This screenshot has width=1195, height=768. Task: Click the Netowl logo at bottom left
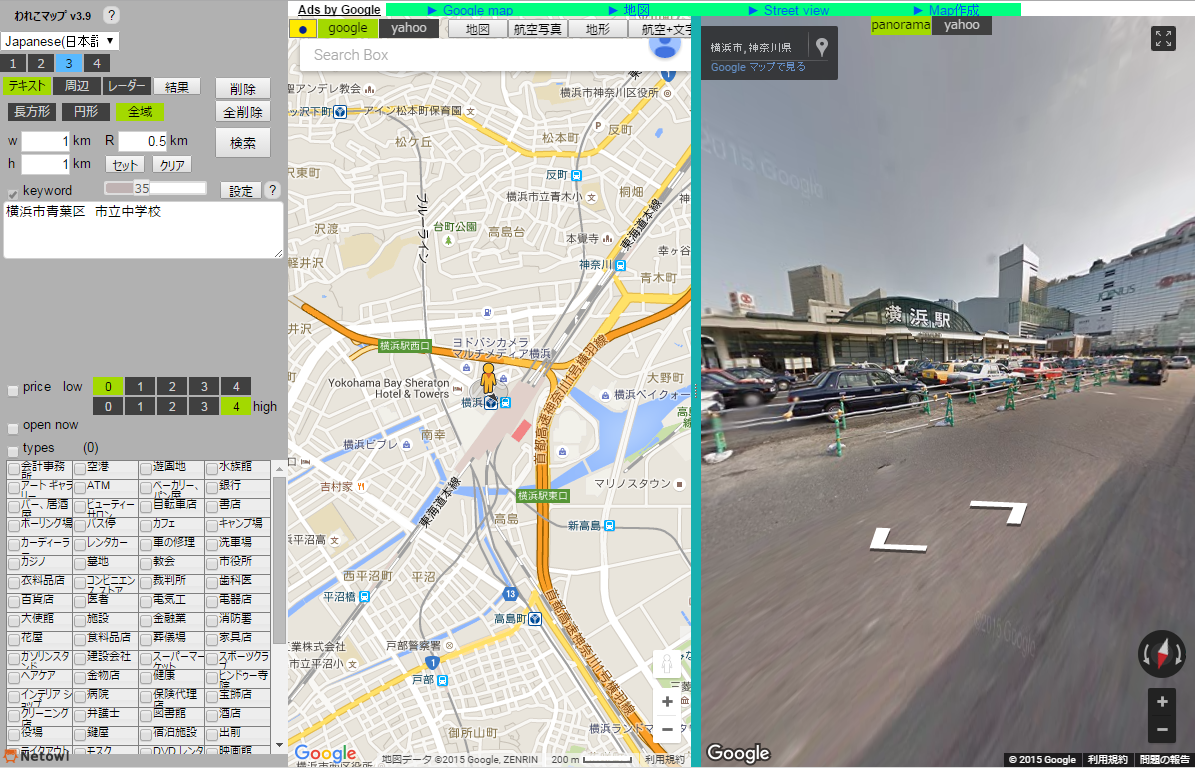click(x=35, y=757)
